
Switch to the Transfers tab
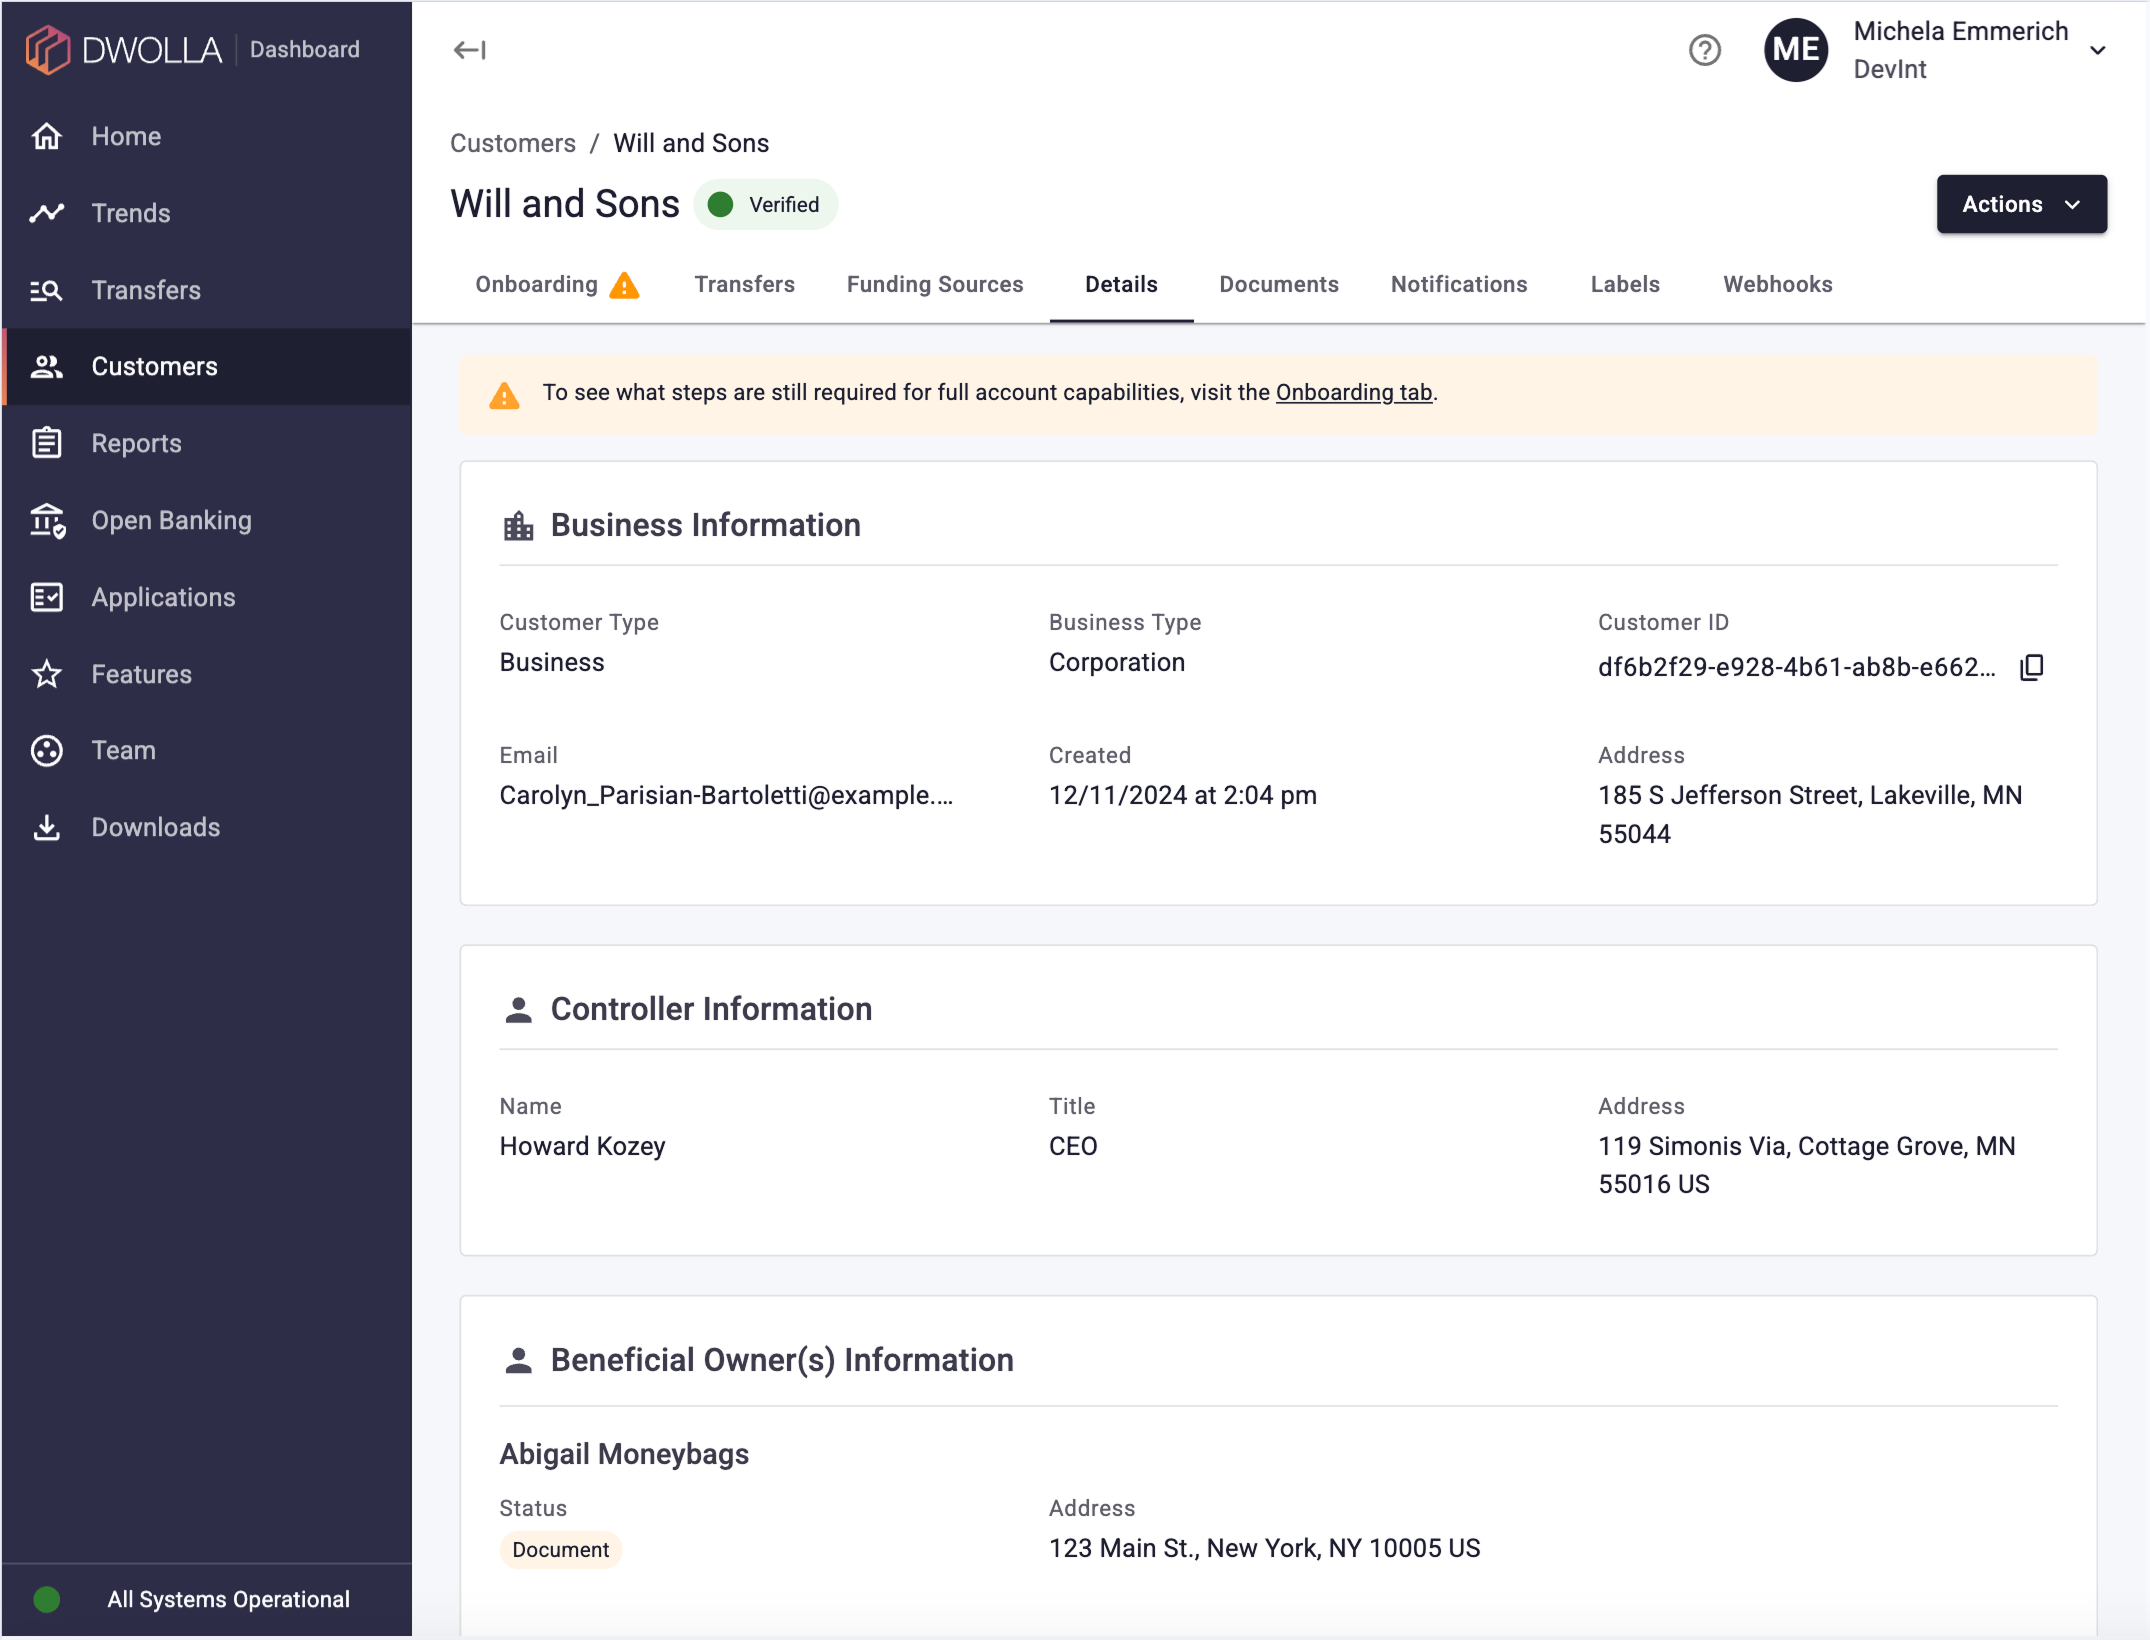[x=744, y=285]
